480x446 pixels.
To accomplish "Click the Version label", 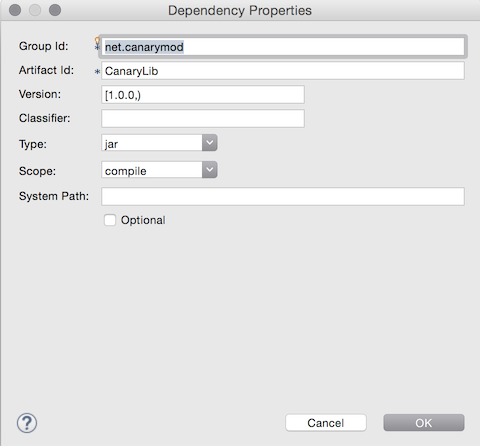I will (x=40, y=94).
